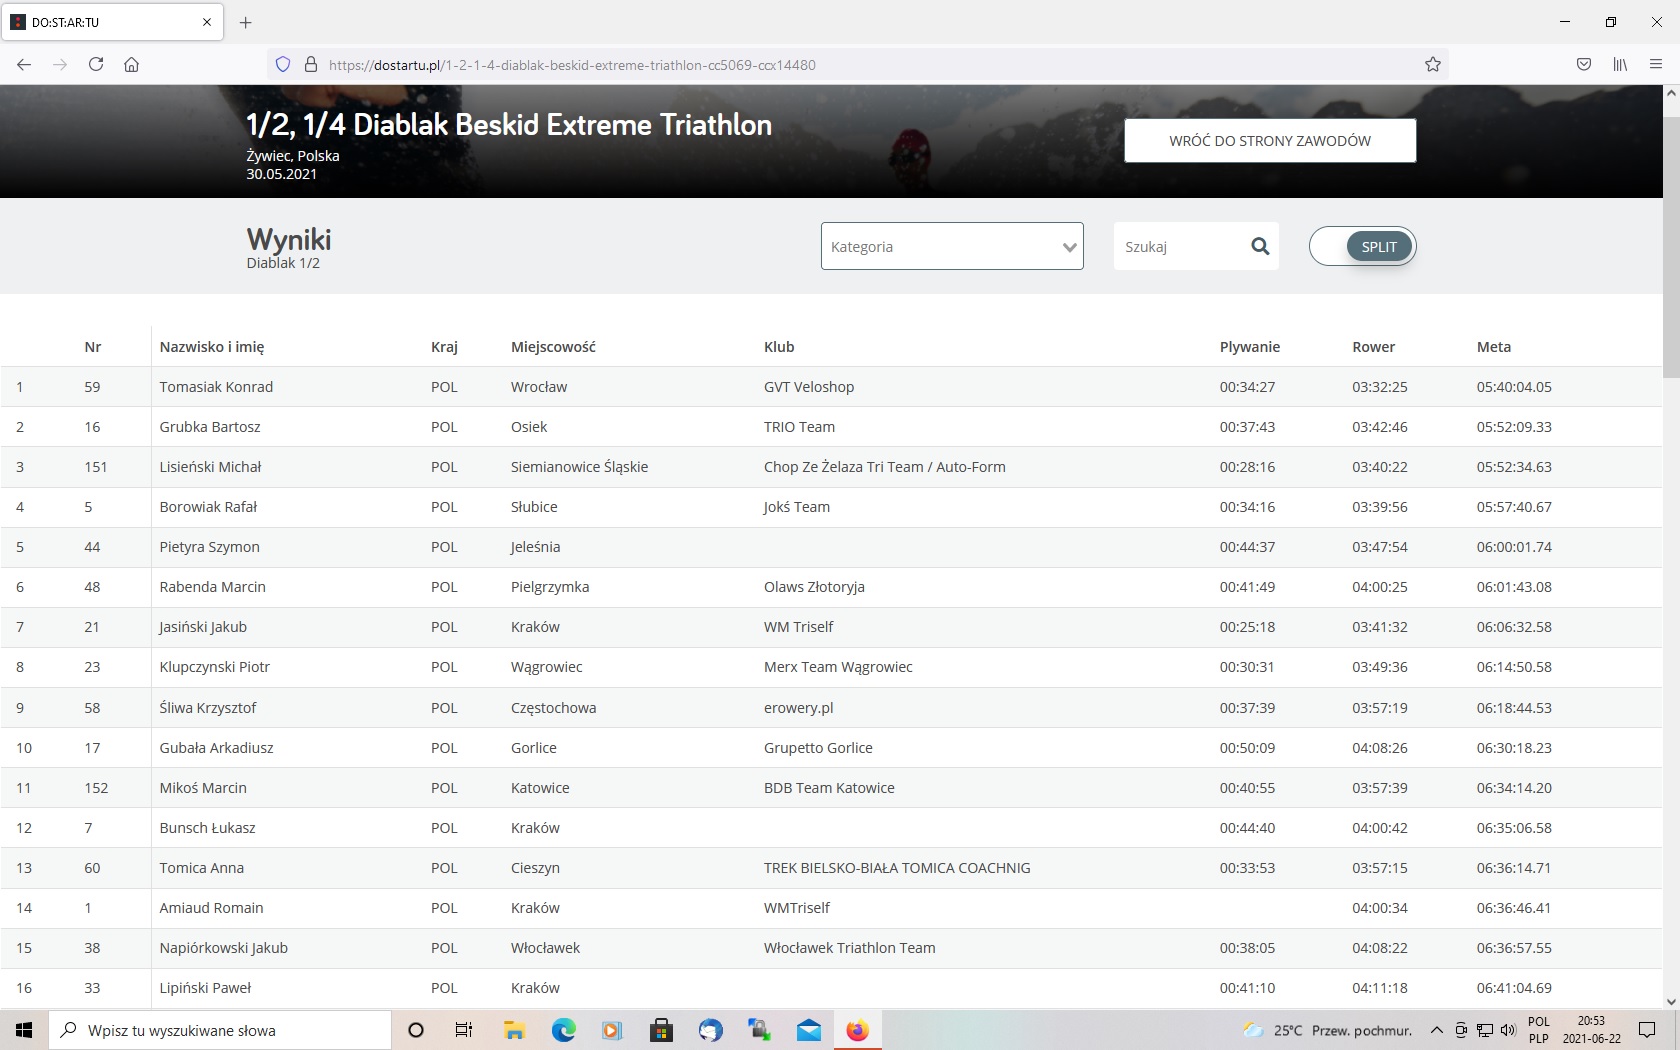Open a new tab with the plus icon
The width and height of the screenshot is (1680, 1050).
point(246,22)
